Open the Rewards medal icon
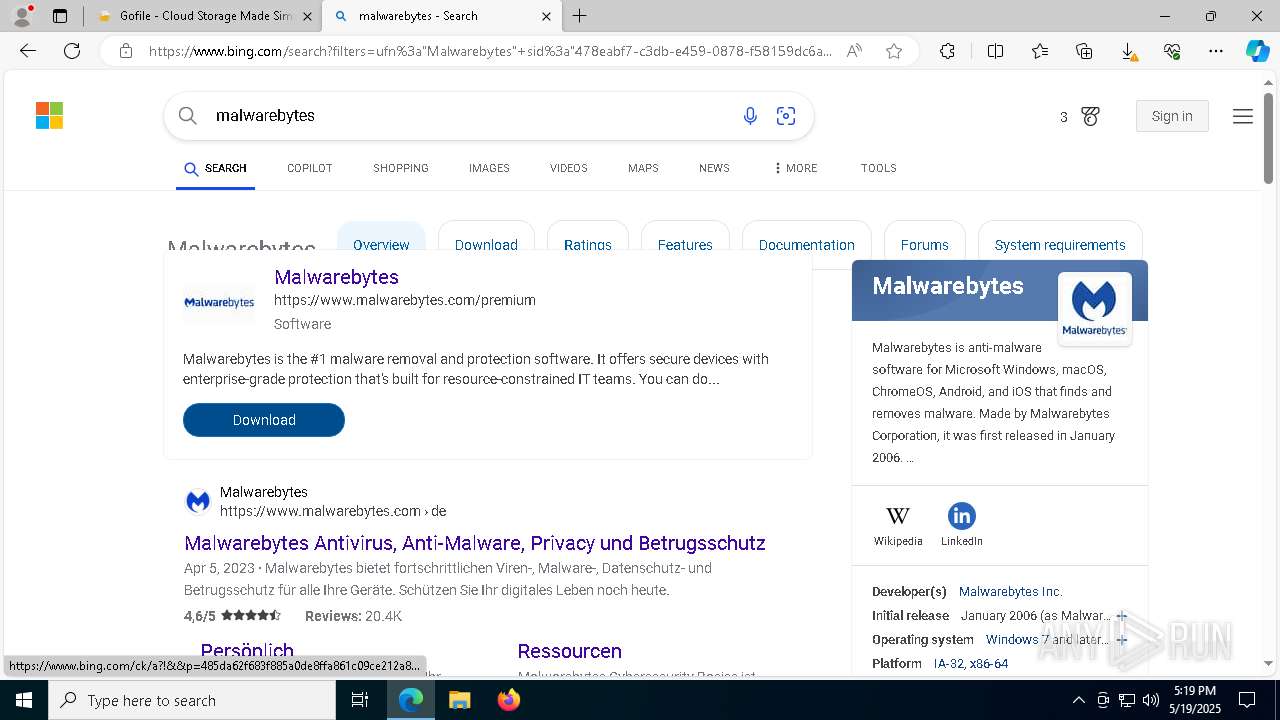The width and height of the screenshot is (1280, 720). click(x=1090, y=116)
